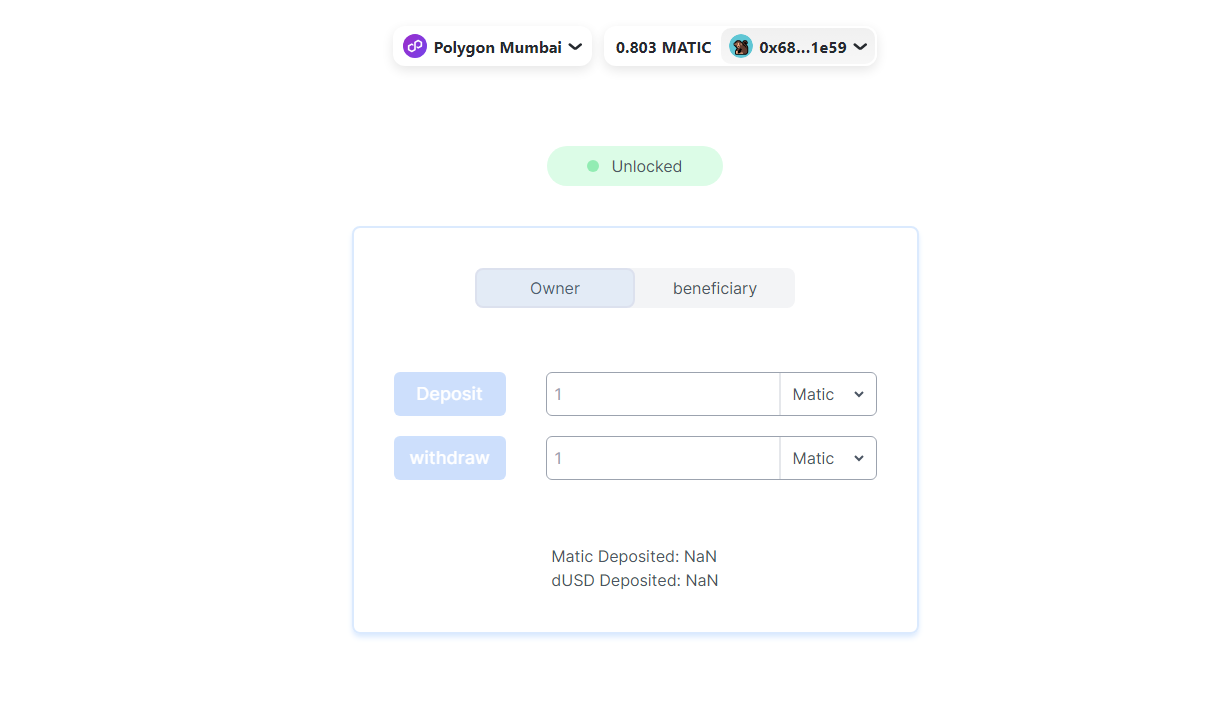The height and width of the screenshot is (716, 1222).
Task: Open the Matic token dropdown in the Deposit row
Action: point(826,394)
